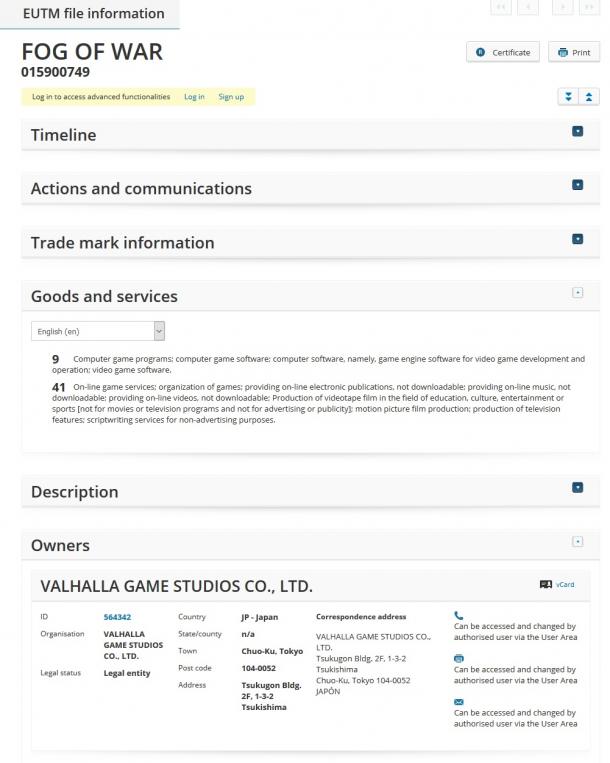Click class 41 number in goods list
Screen dimensions: 610x763
click(58, 387)
